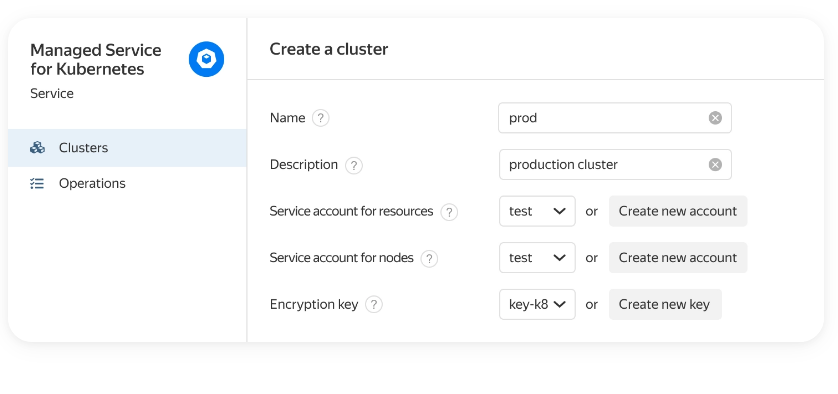The width and height of the screenshot is (838, 394).
Task: Show help for Encryption key
Action: 374,305
